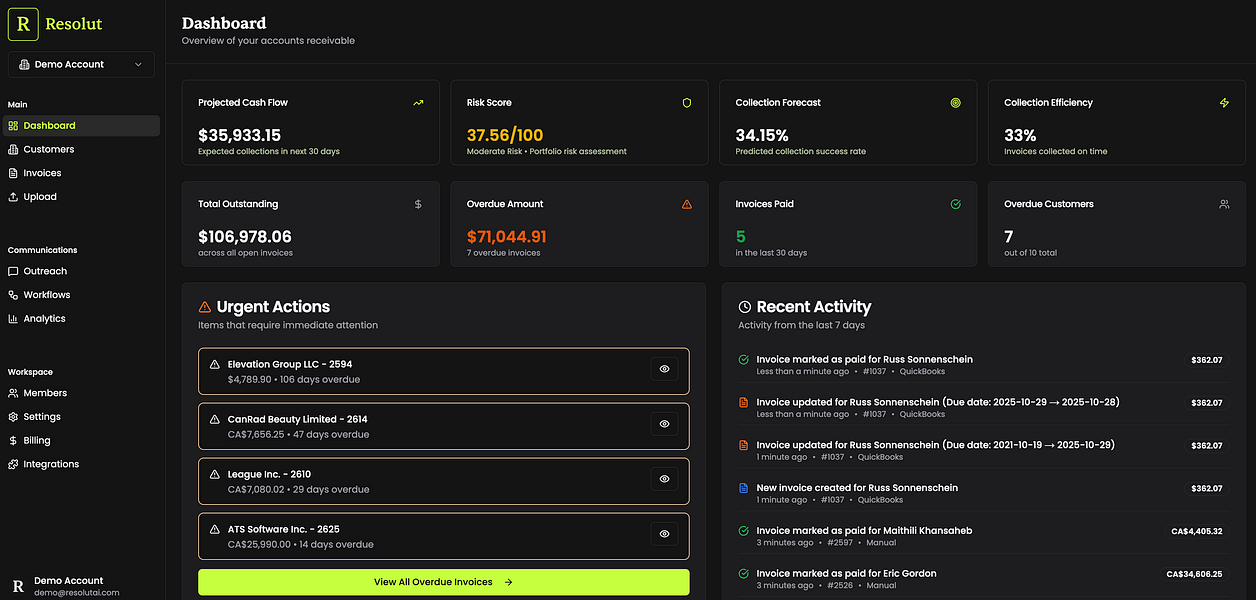Click the Invoices Paid checkmark icon
The image size is (1256, 600).
pyautogui.click(x=955, y=204)
